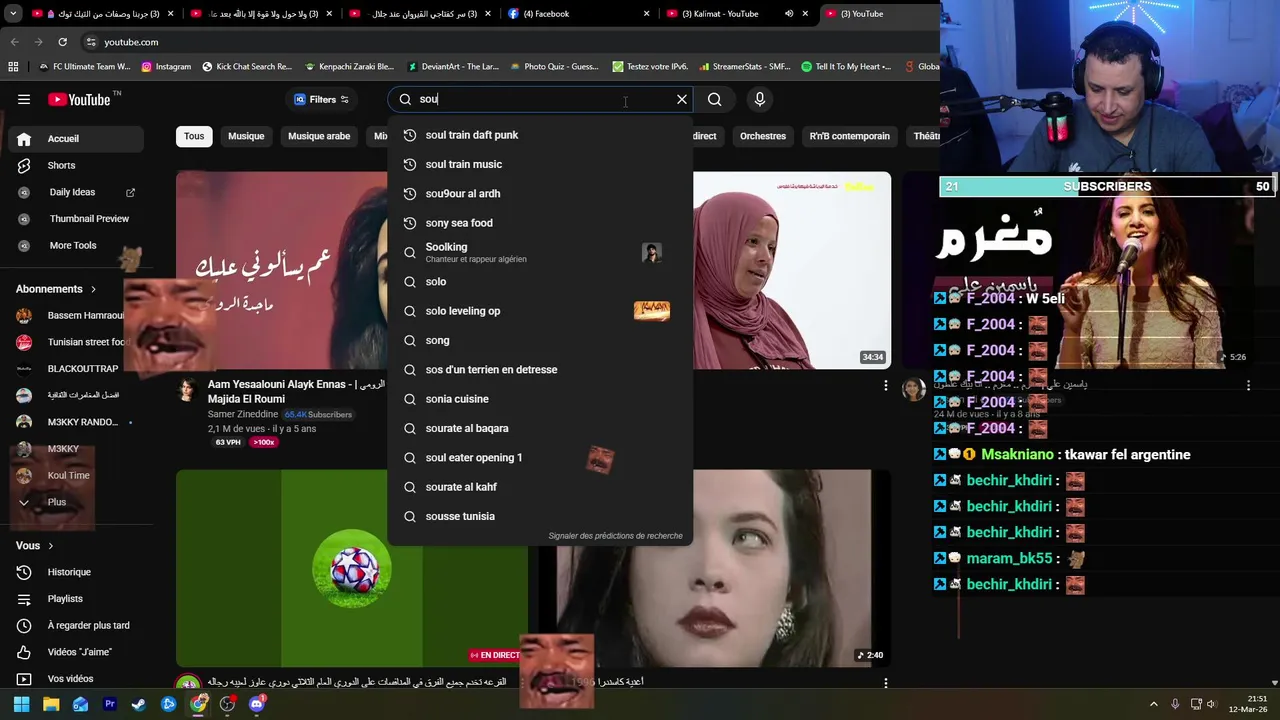Open the YouTube hamburger guide menu
The image size is (1280, 720).
(24, 99)
